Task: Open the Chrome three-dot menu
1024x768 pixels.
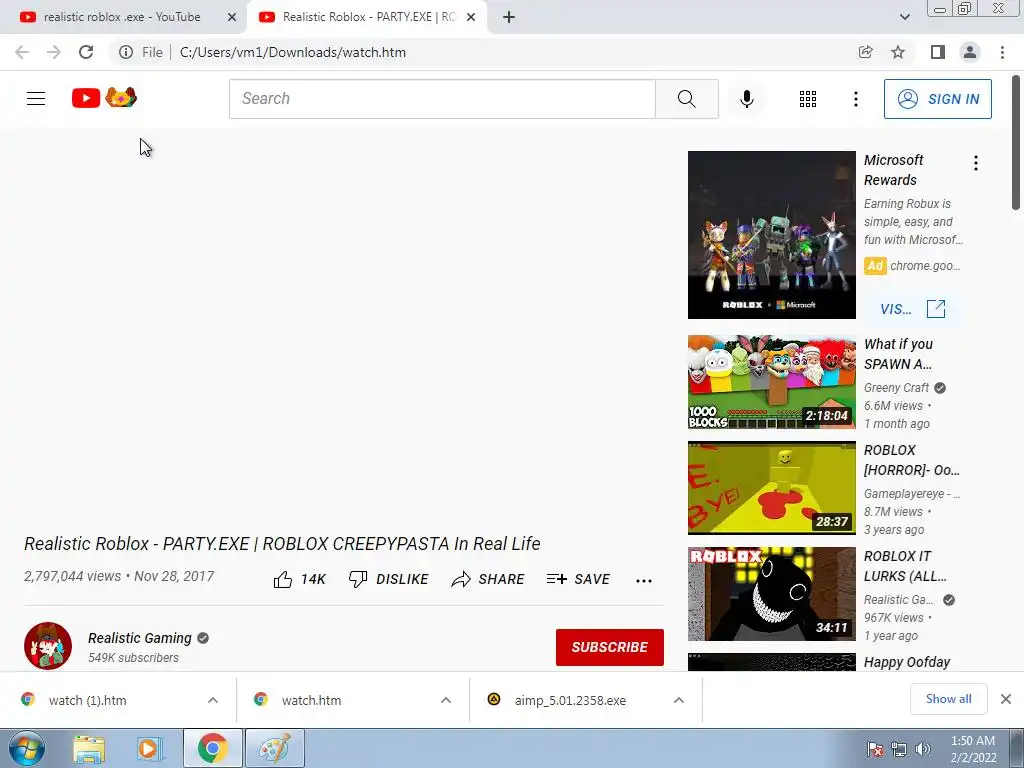Action: (1002, 52)
